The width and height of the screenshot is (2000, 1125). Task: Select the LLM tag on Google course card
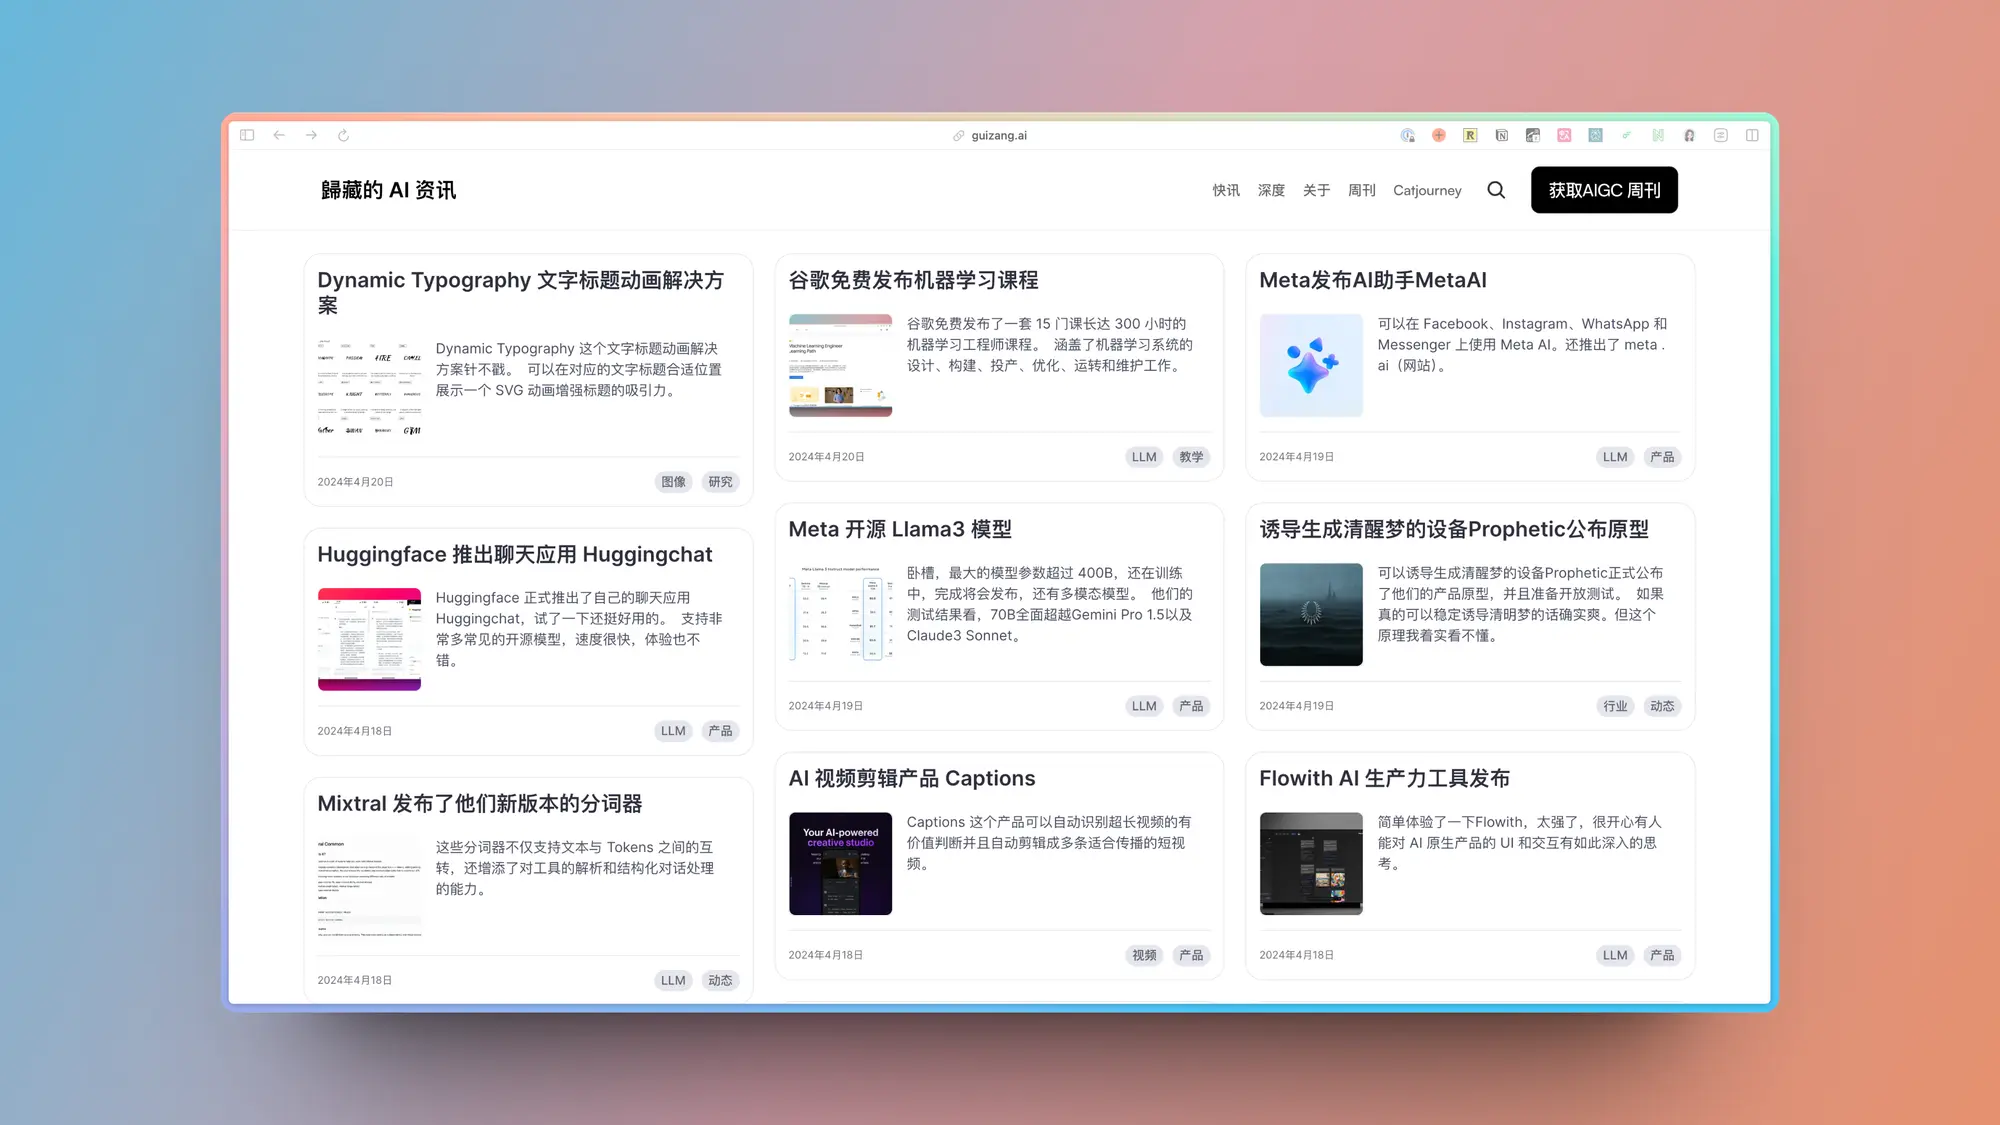(x=1144, y=457)
